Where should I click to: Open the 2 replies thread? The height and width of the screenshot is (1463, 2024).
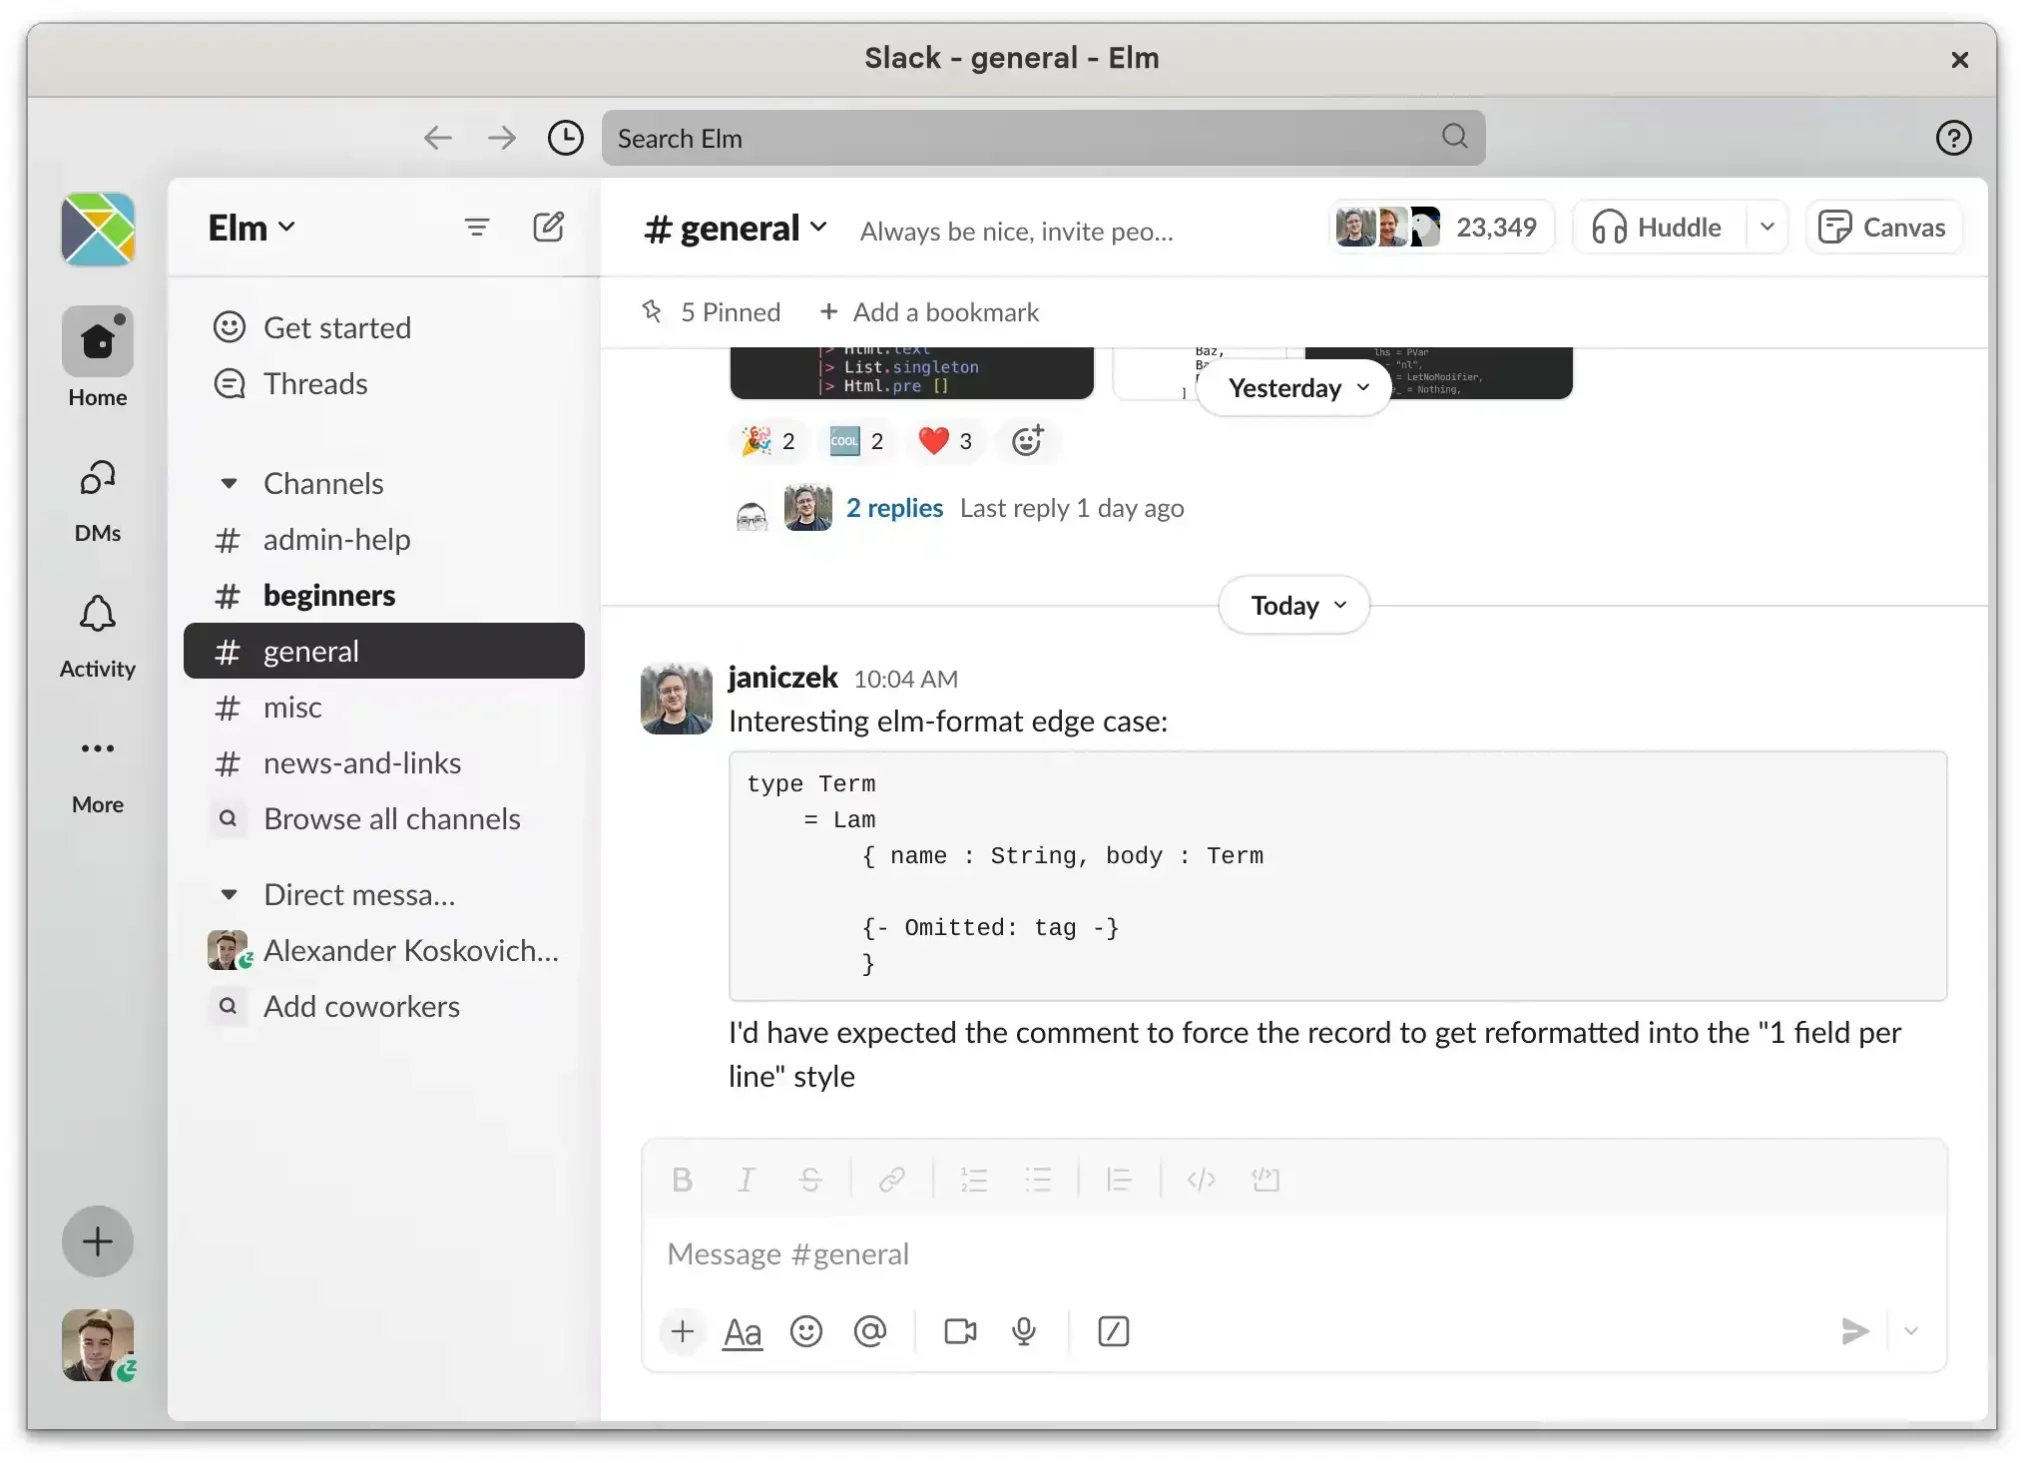tap(894, 507)
